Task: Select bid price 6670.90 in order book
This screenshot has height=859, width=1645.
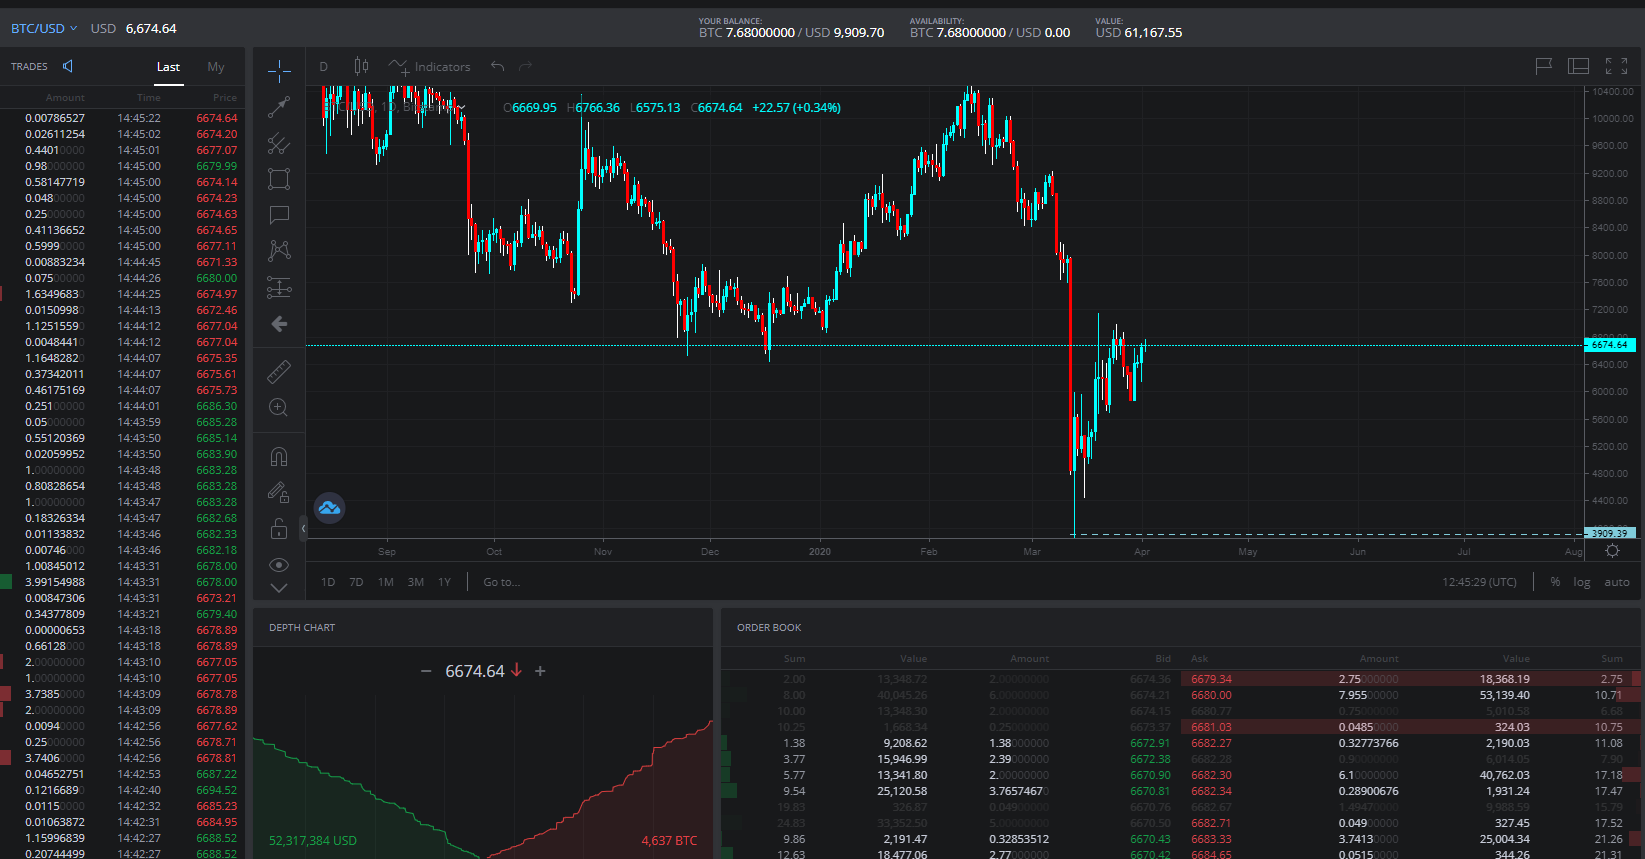Action: coord(1150,775)
